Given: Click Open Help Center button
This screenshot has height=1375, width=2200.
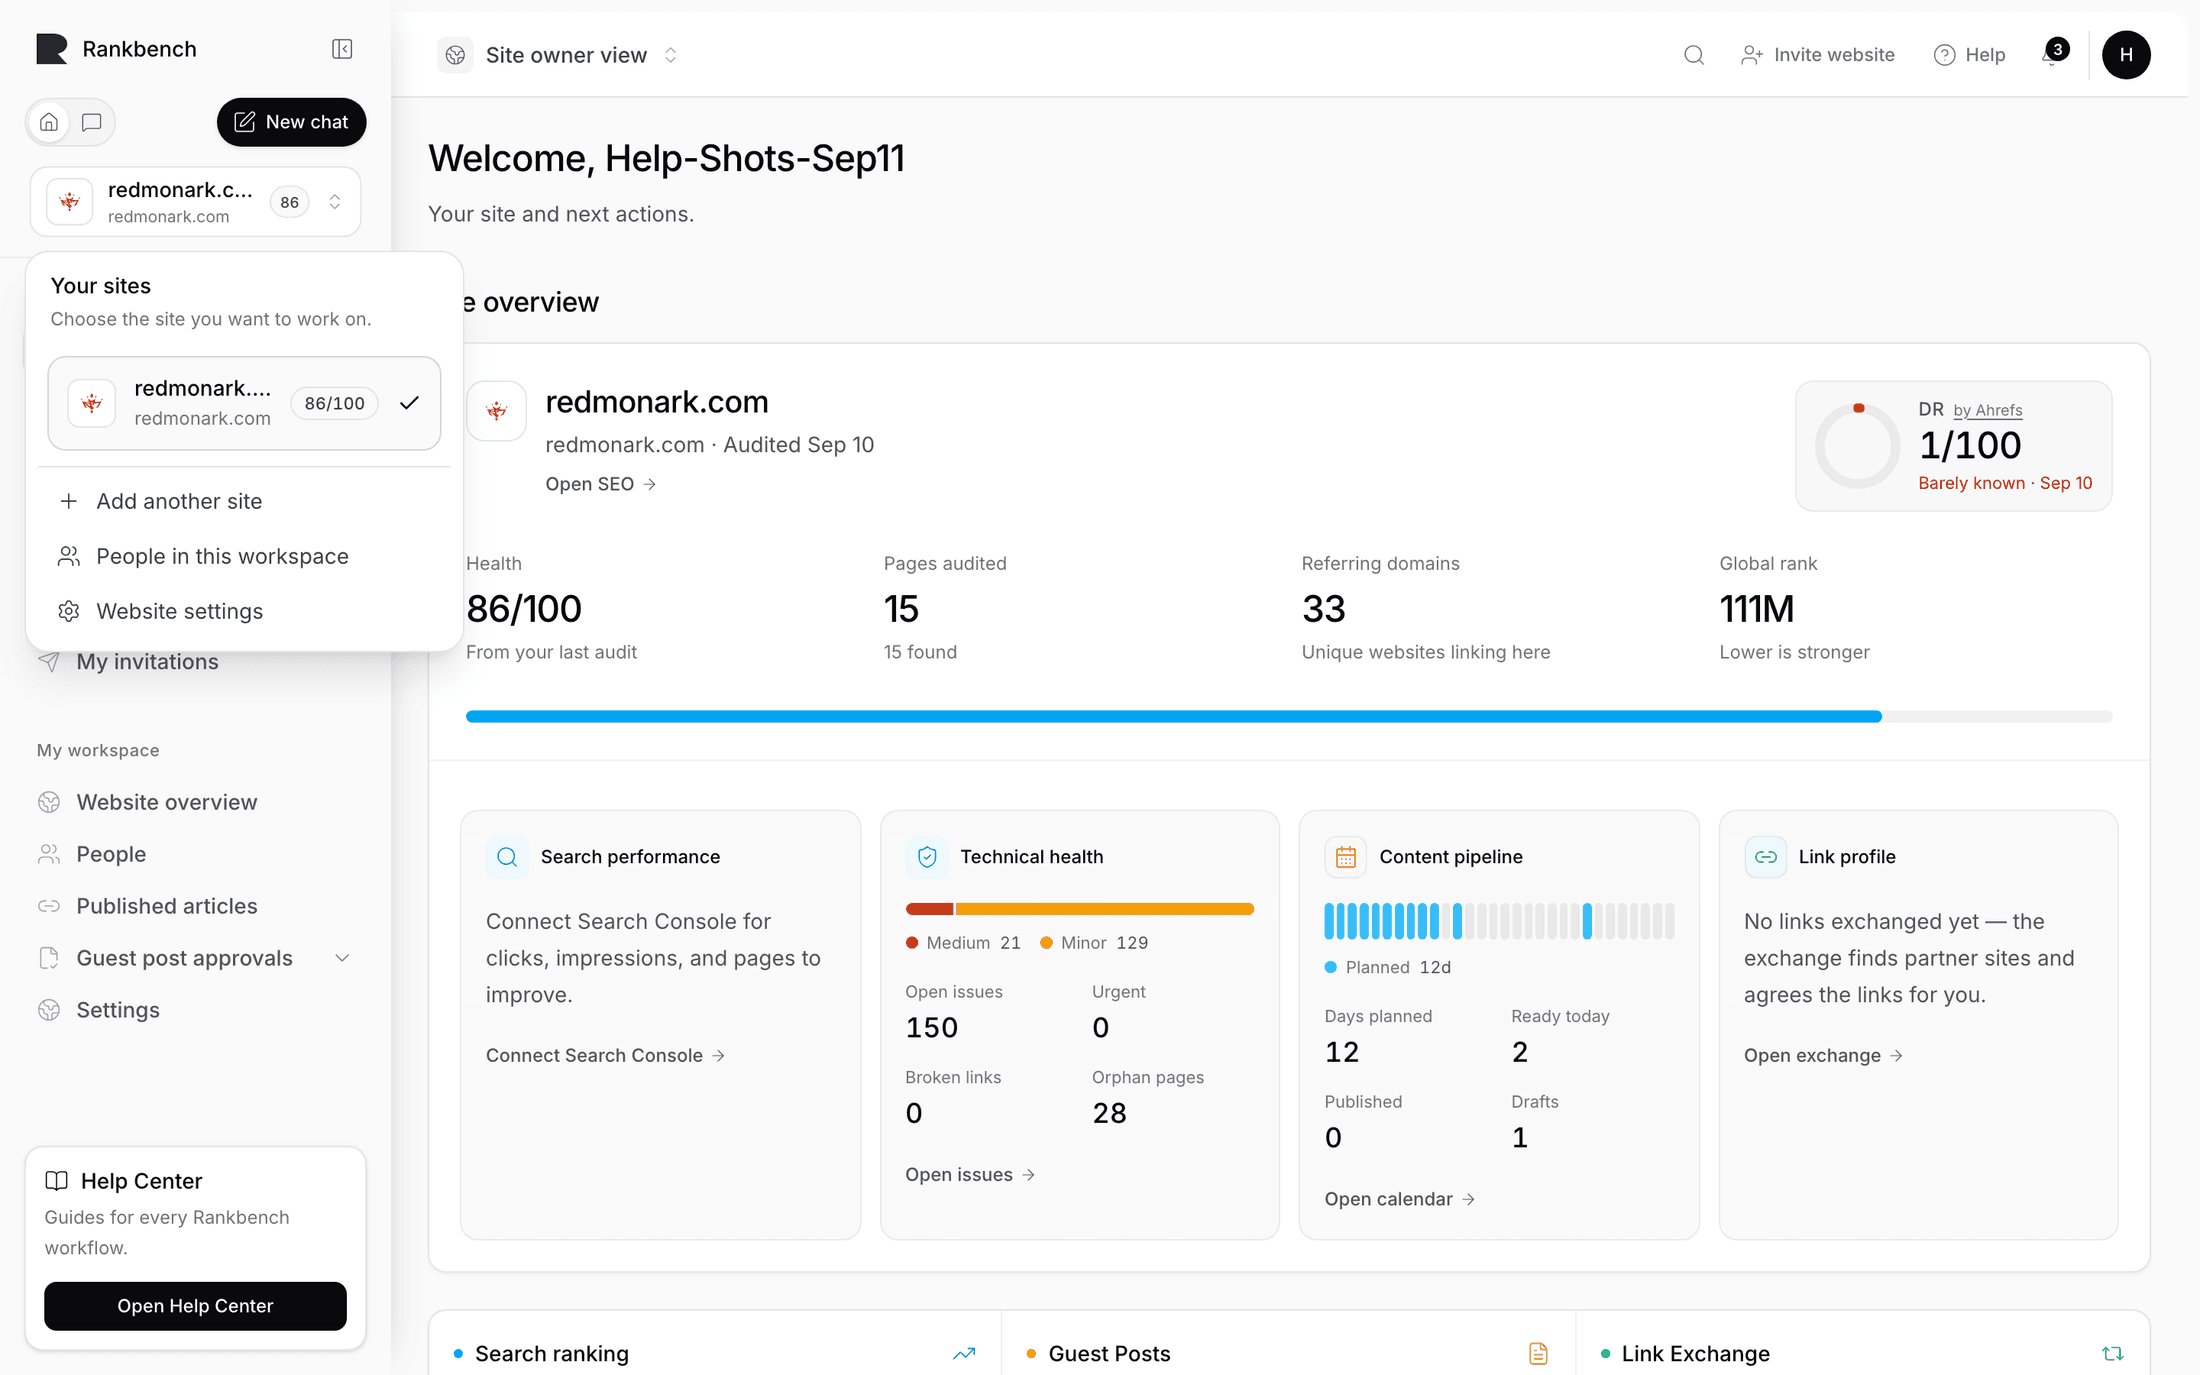Looking at the screenshot, I should (x=195, y=1306).
